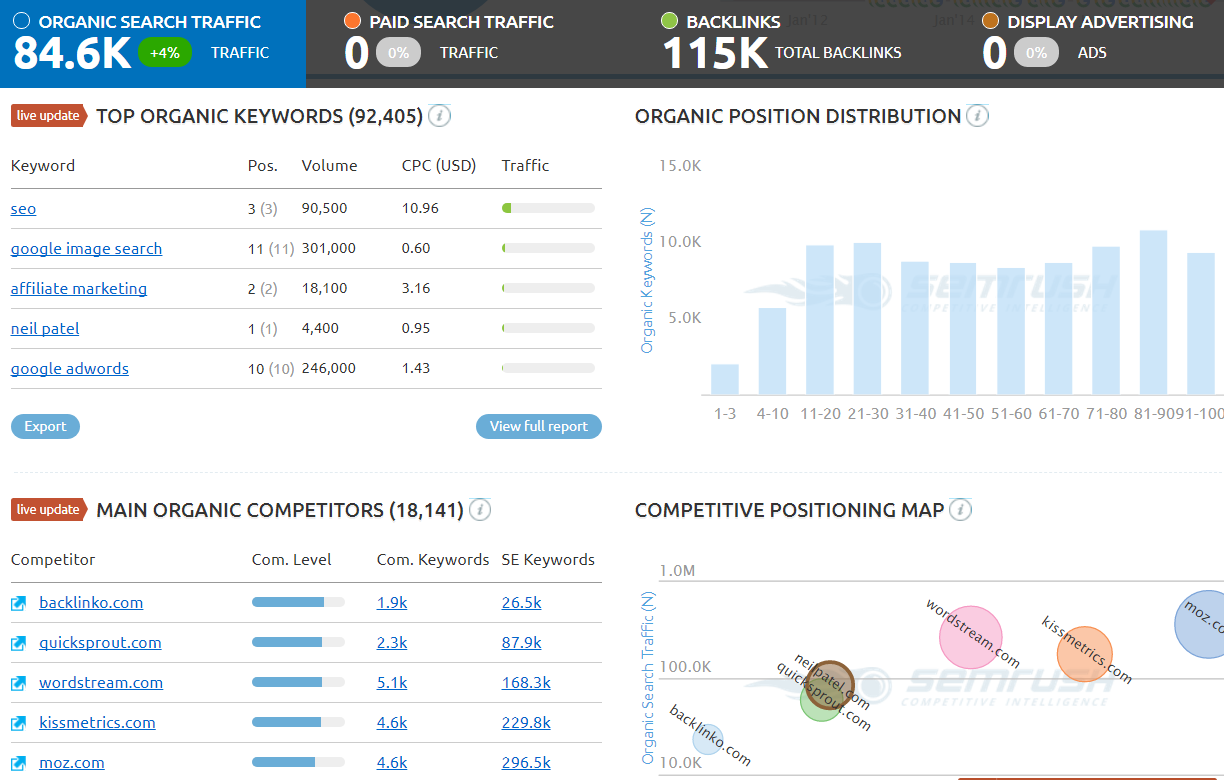Click the Organic Search Traffic circle icon
The height and width of the screenshot is (780, 1224).
click(x=21, y=21)
